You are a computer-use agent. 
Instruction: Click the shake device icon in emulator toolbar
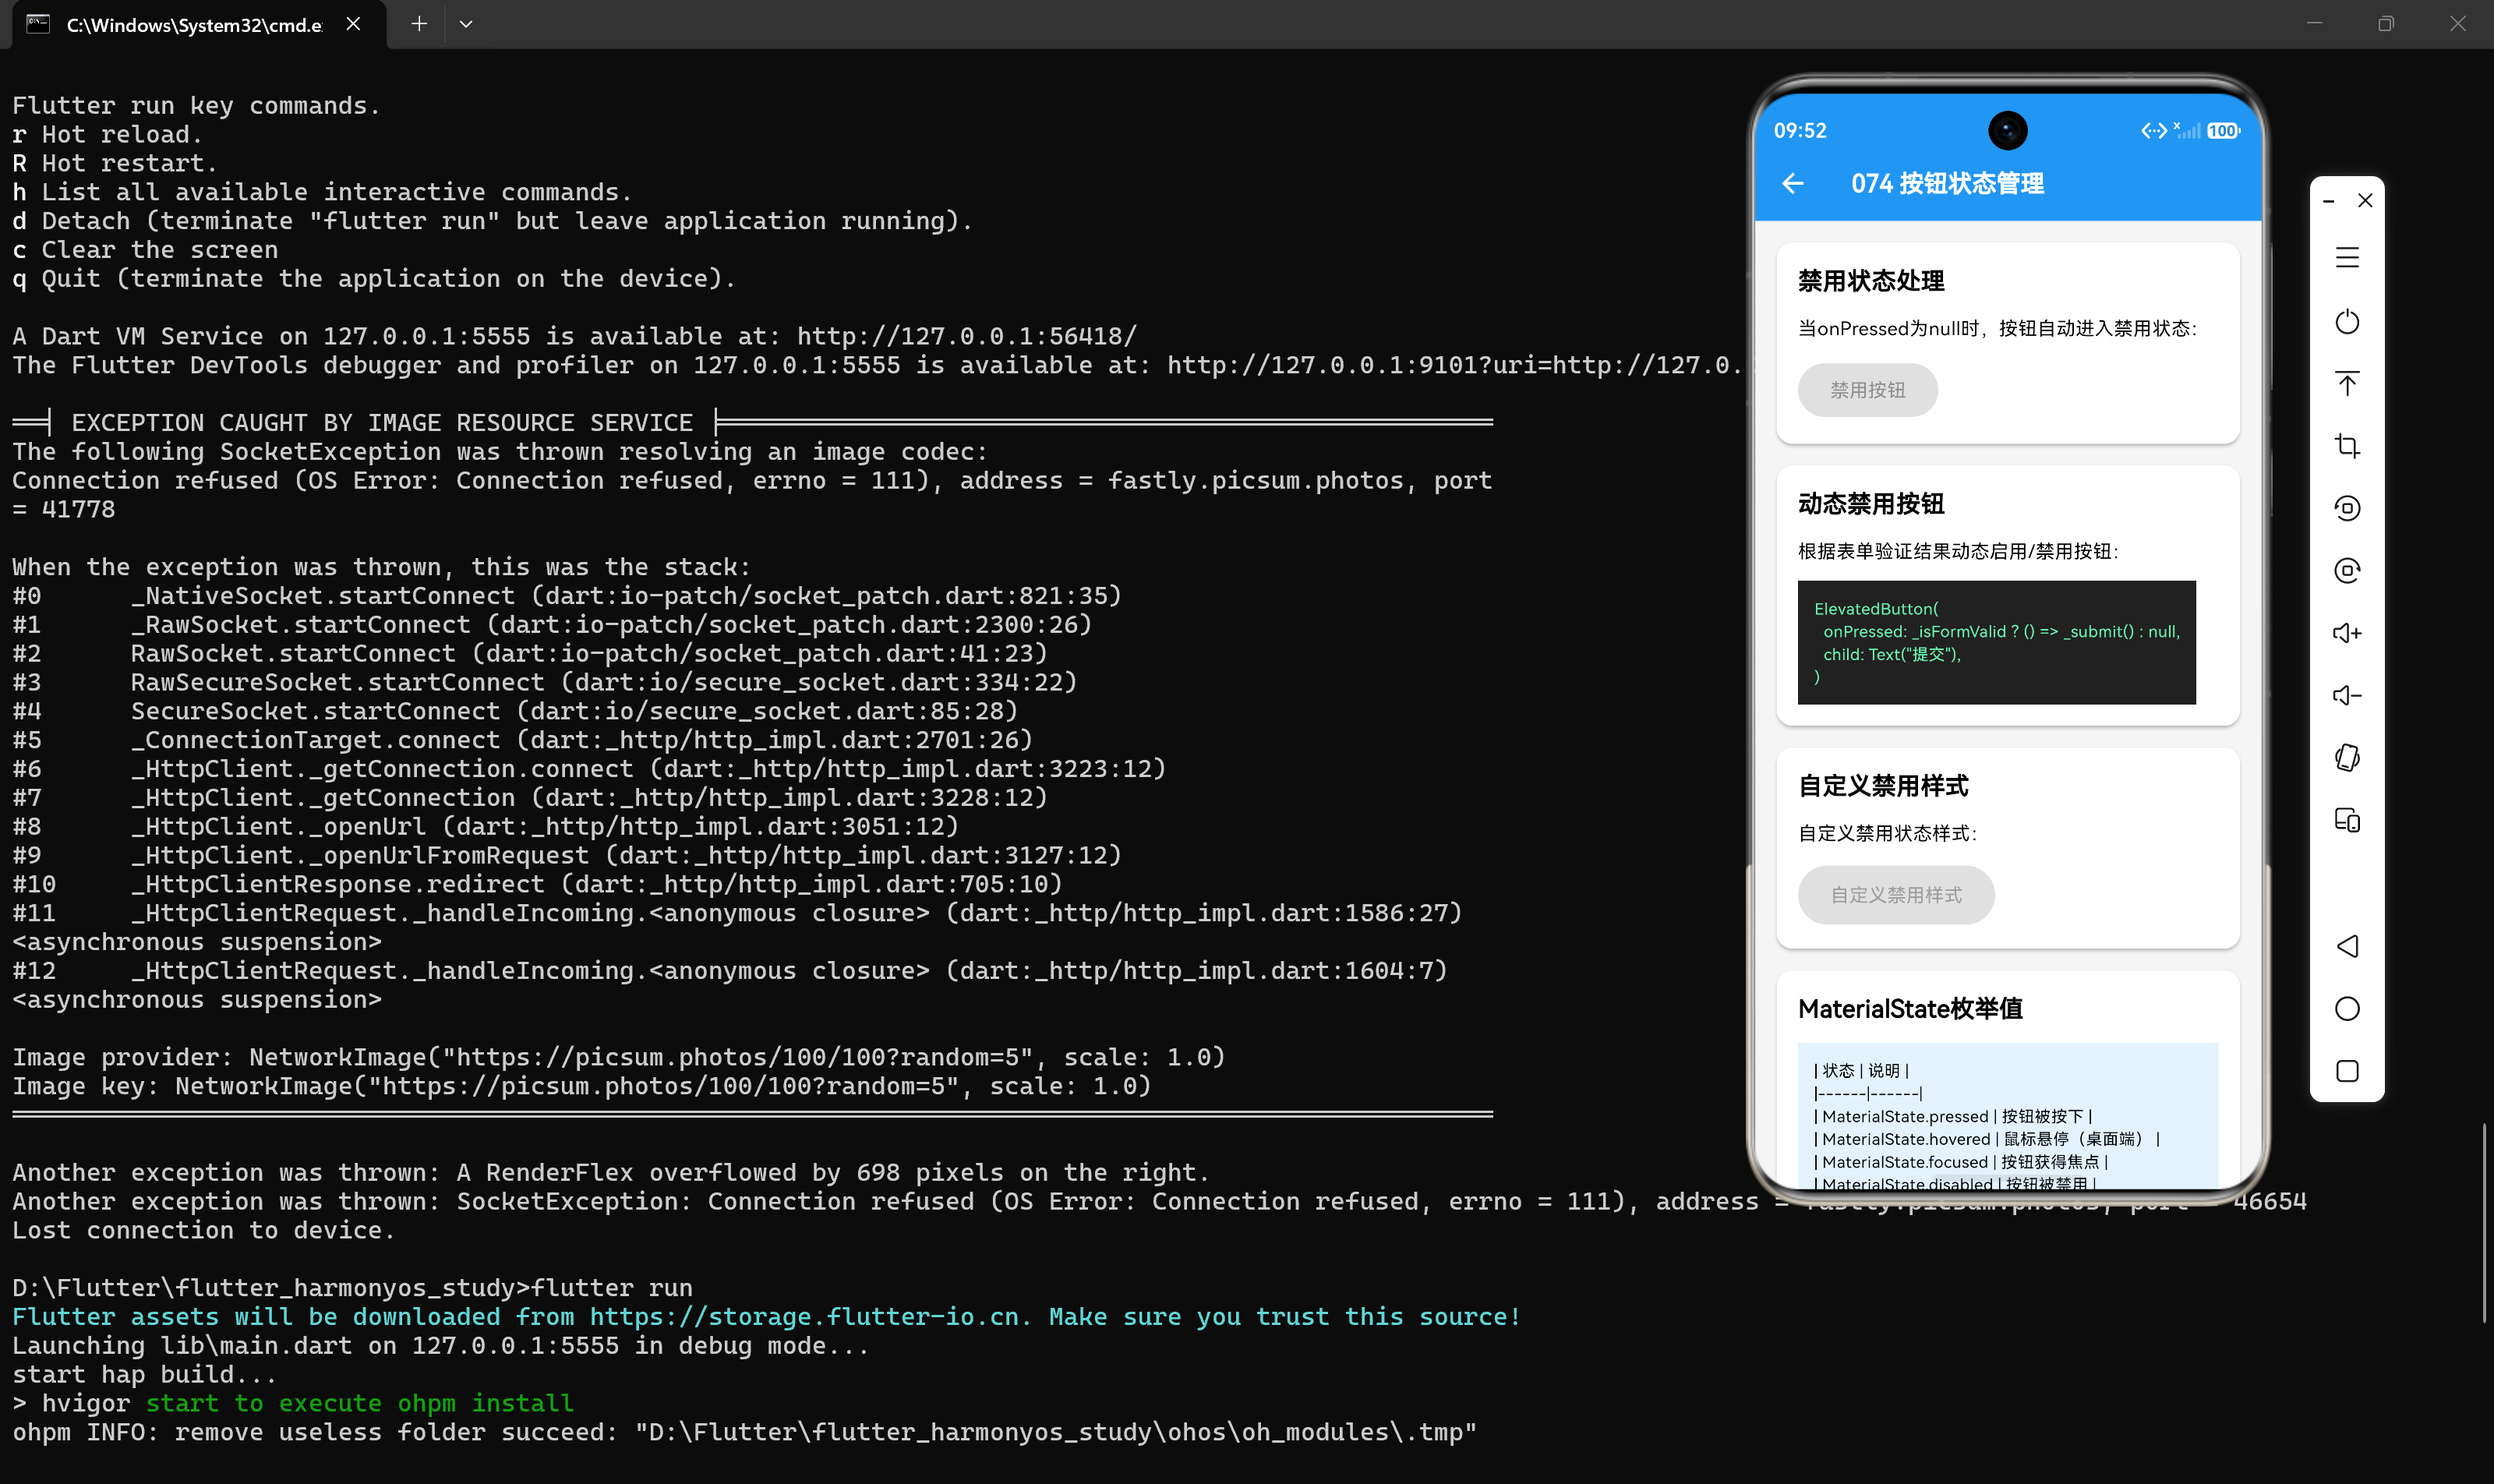coord(2347,758)
